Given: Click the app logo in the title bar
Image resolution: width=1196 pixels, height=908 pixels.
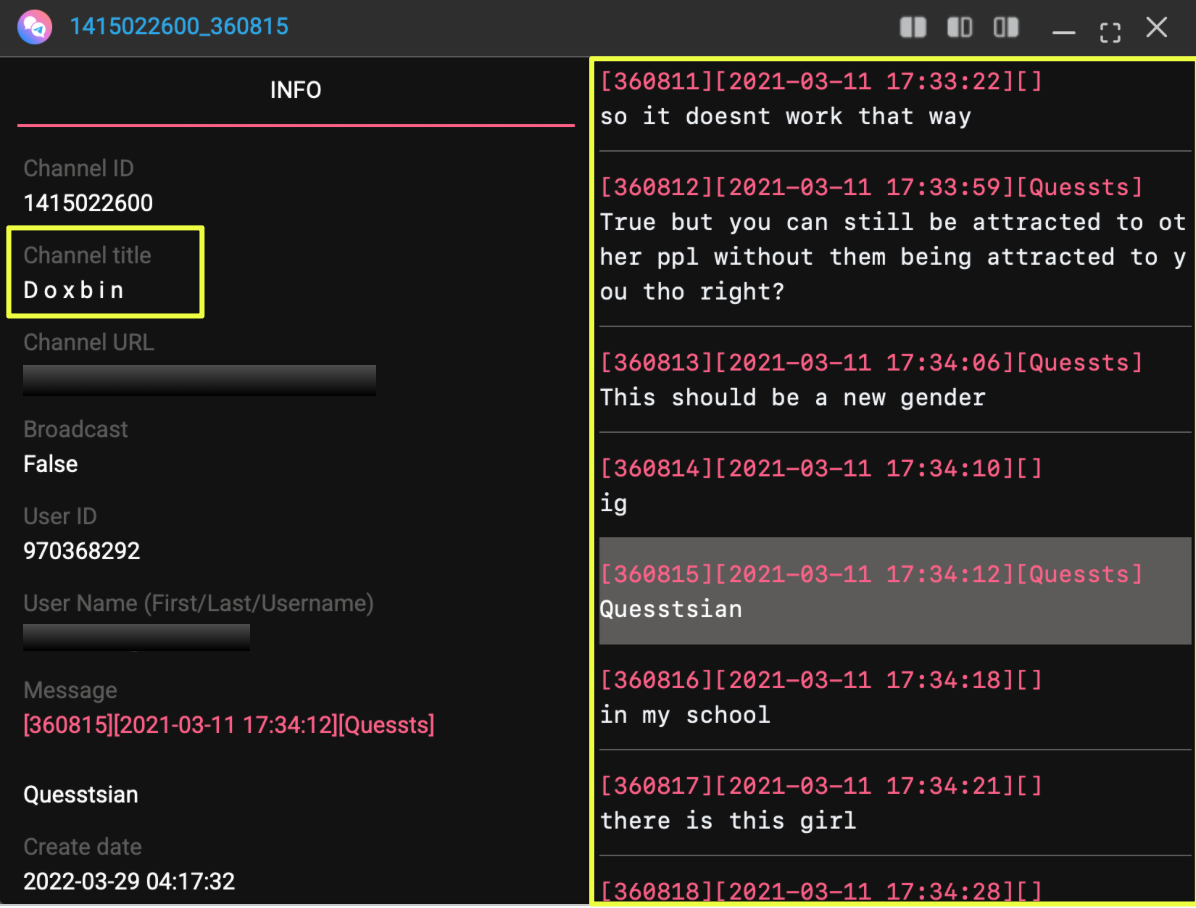Looking at the screenshot, I should [x=33, y=27].
